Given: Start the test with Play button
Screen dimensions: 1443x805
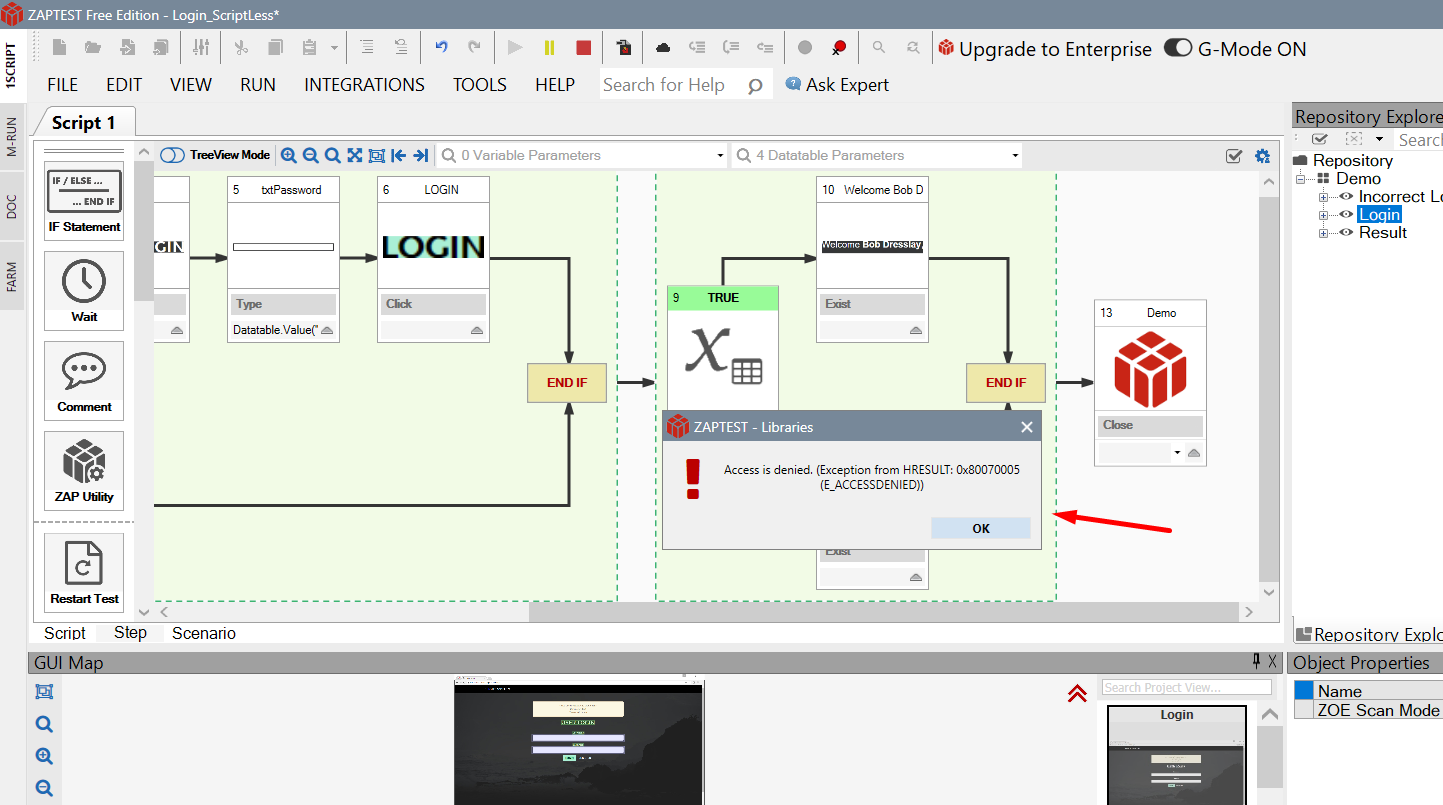Looking at the screenshot, I should (515, 47).
